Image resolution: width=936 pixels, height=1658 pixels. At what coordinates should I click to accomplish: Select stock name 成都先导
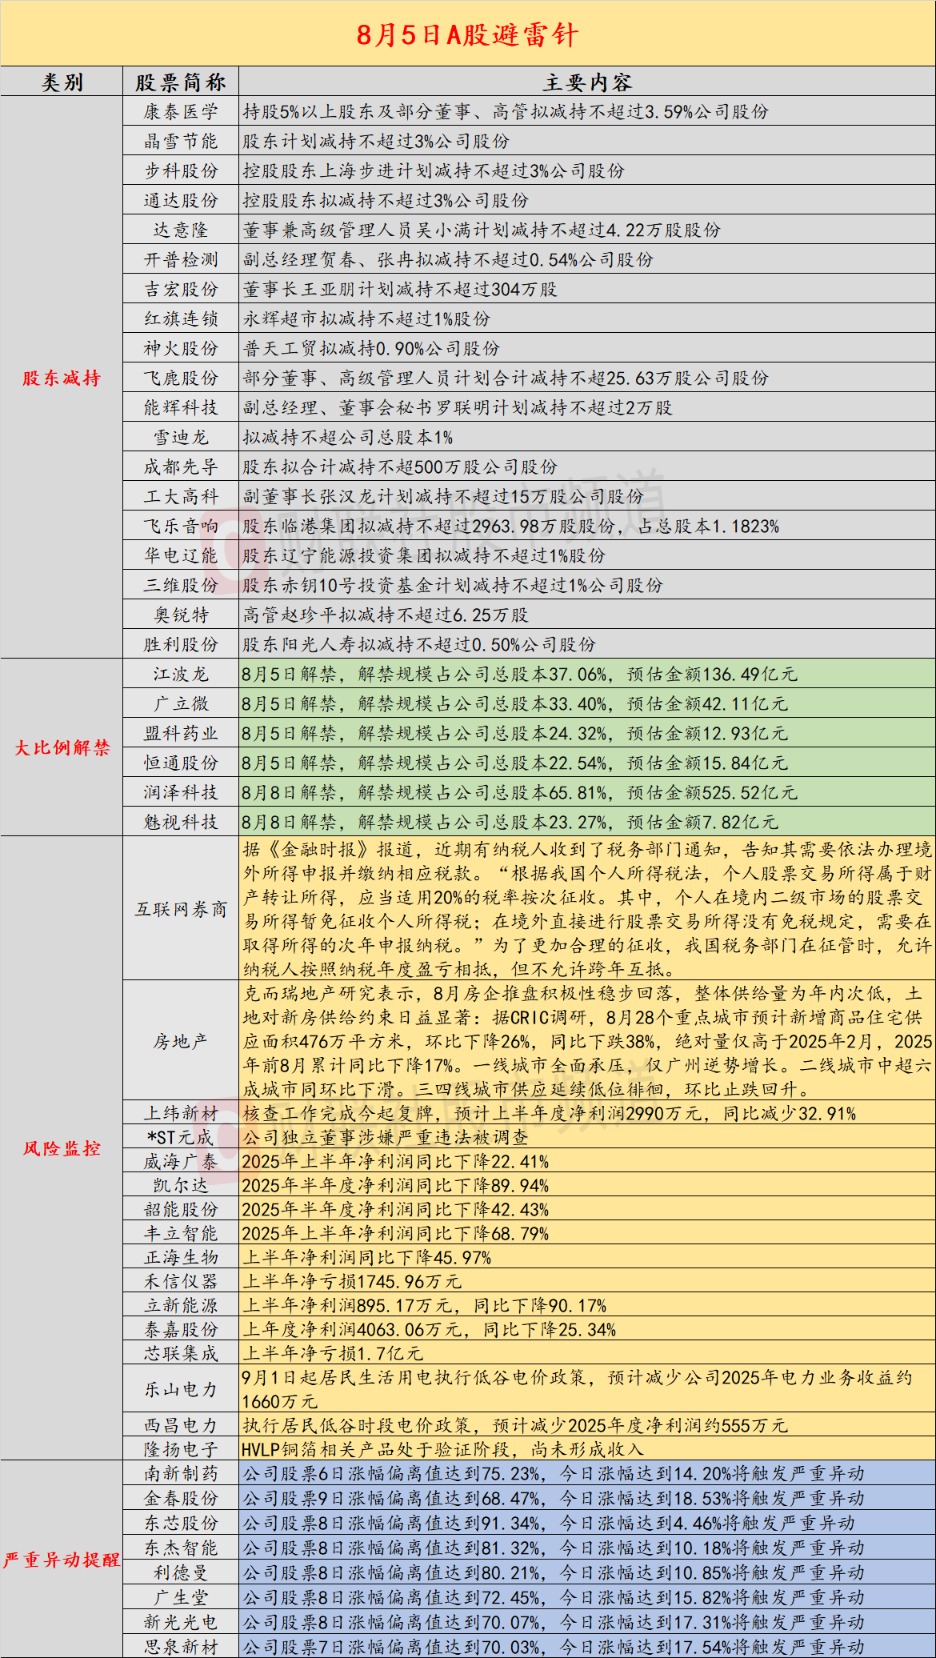click(181, 467)
